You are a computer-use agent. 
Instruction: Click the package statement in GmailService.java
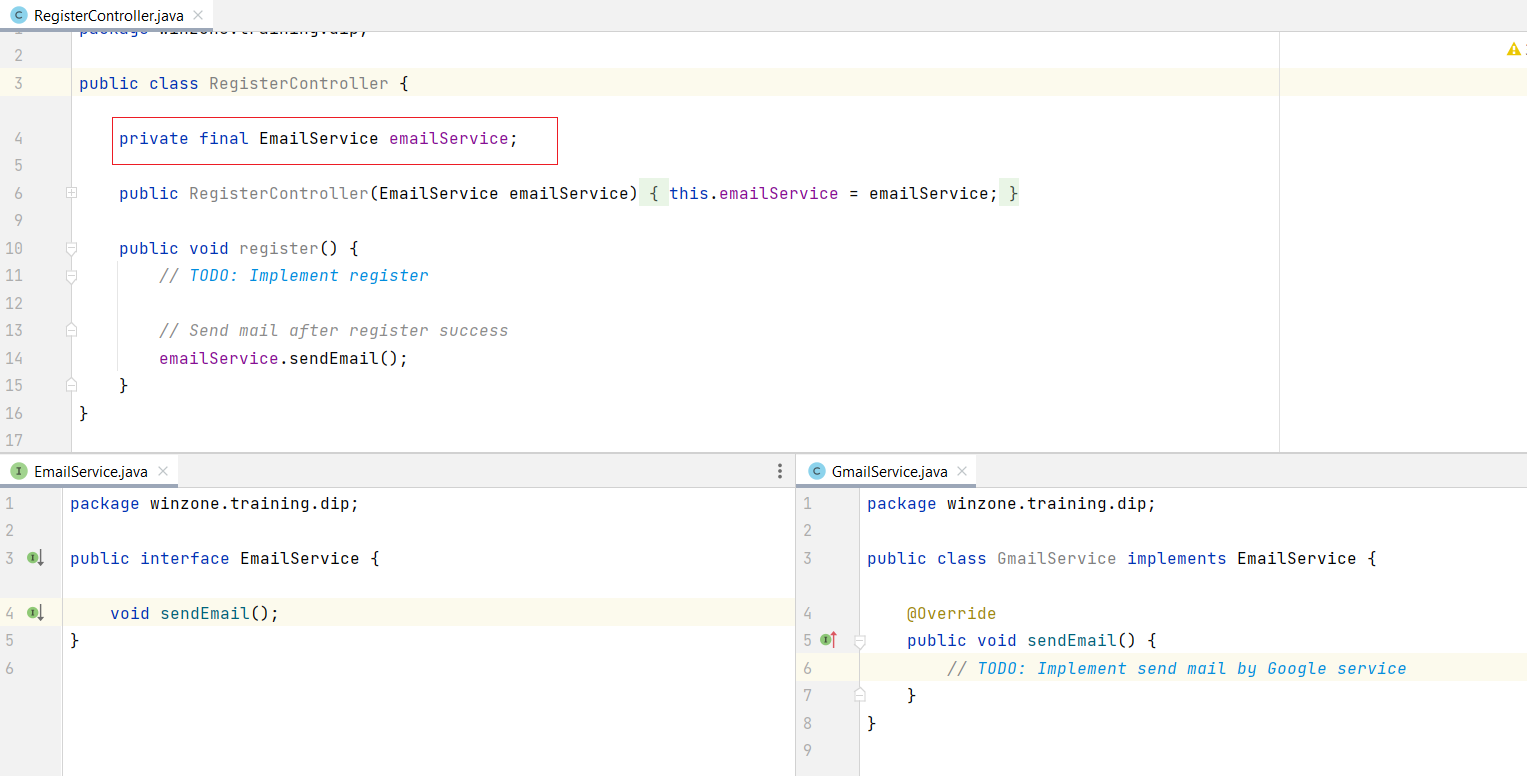click(1011, 503)
